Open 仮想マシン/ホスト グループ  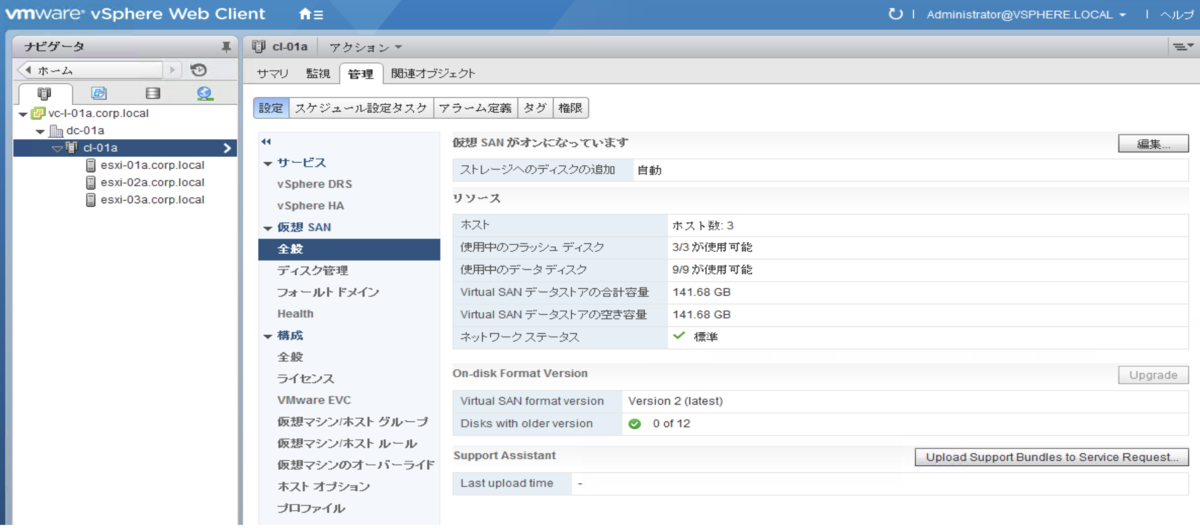[x=353, y=422]
